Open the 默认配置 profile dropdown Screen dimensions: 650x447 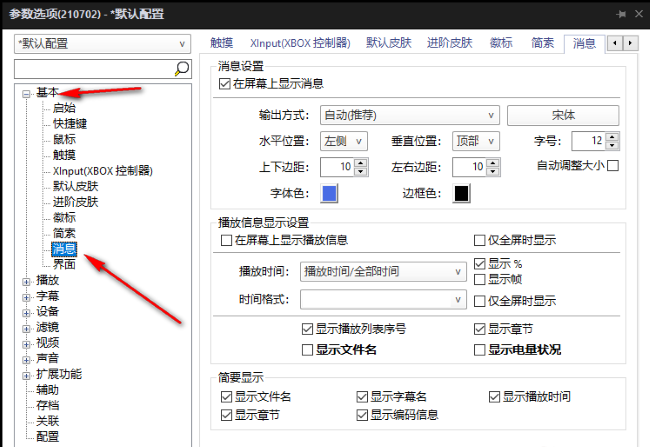click(102, 44)
